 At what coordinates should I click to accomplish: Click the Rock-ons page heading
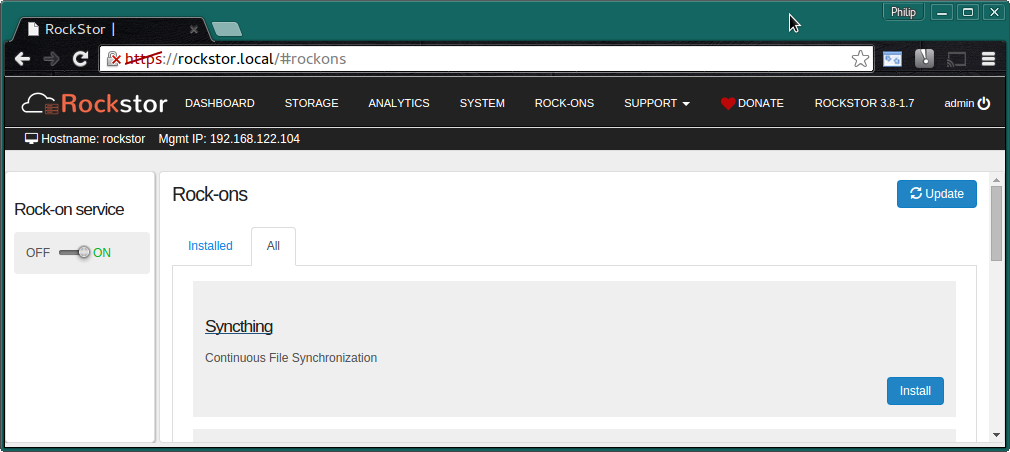[x=210, y=194]
